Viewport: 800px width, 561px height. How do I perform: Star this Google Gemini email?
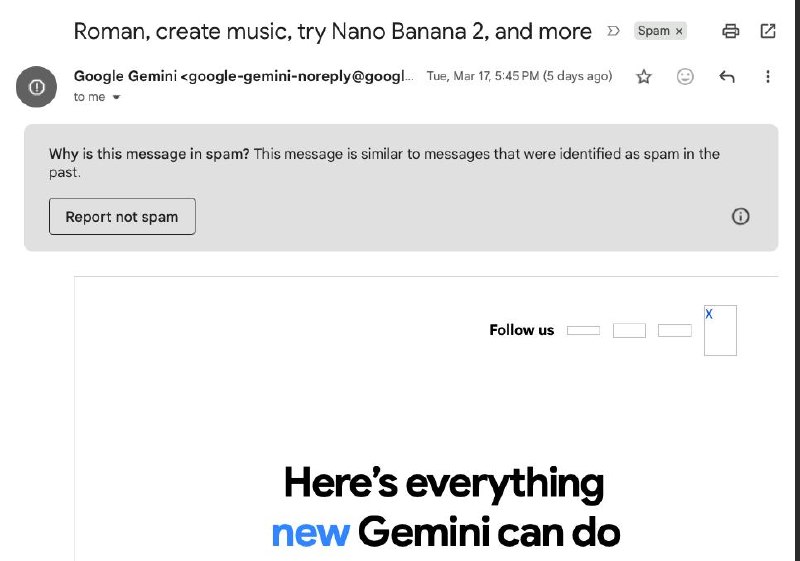tap(644, 77)
